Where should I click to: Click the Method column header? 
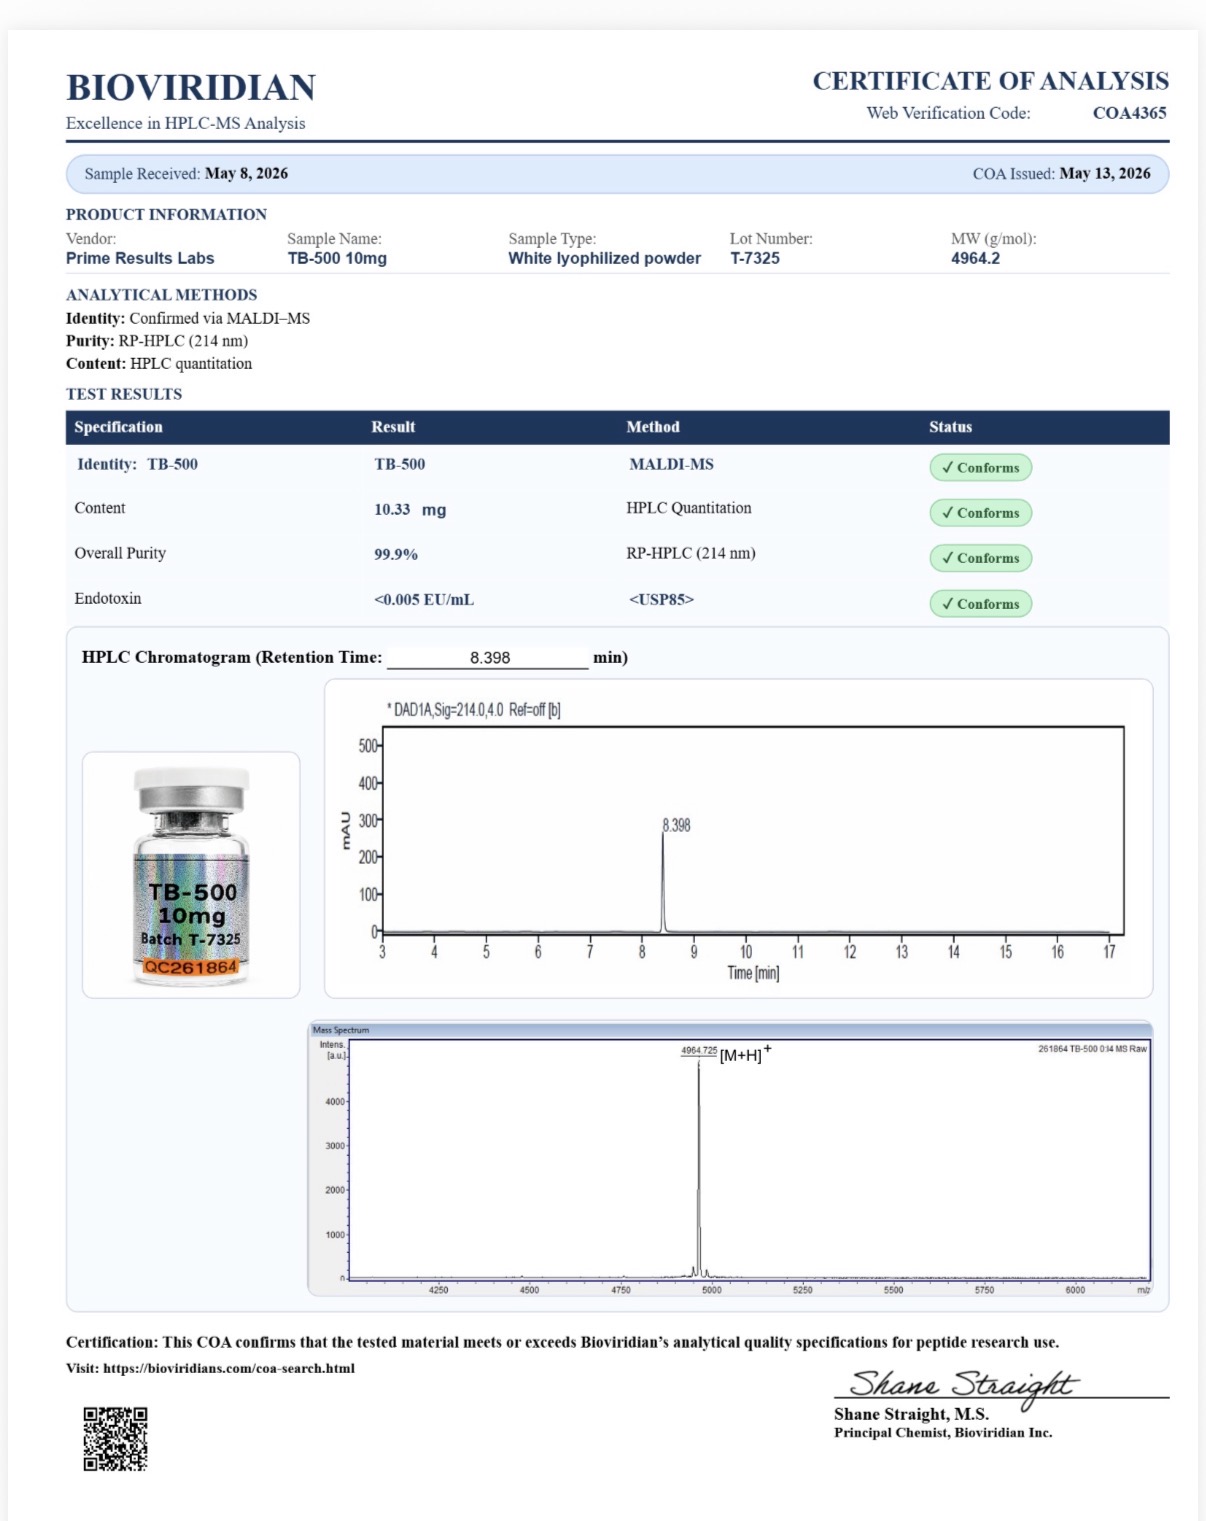click(x=653, y=427)
